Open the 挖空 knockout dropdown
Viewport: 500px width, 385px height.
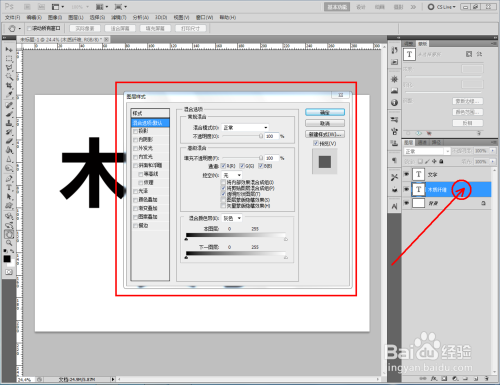[x=232, y=175]
